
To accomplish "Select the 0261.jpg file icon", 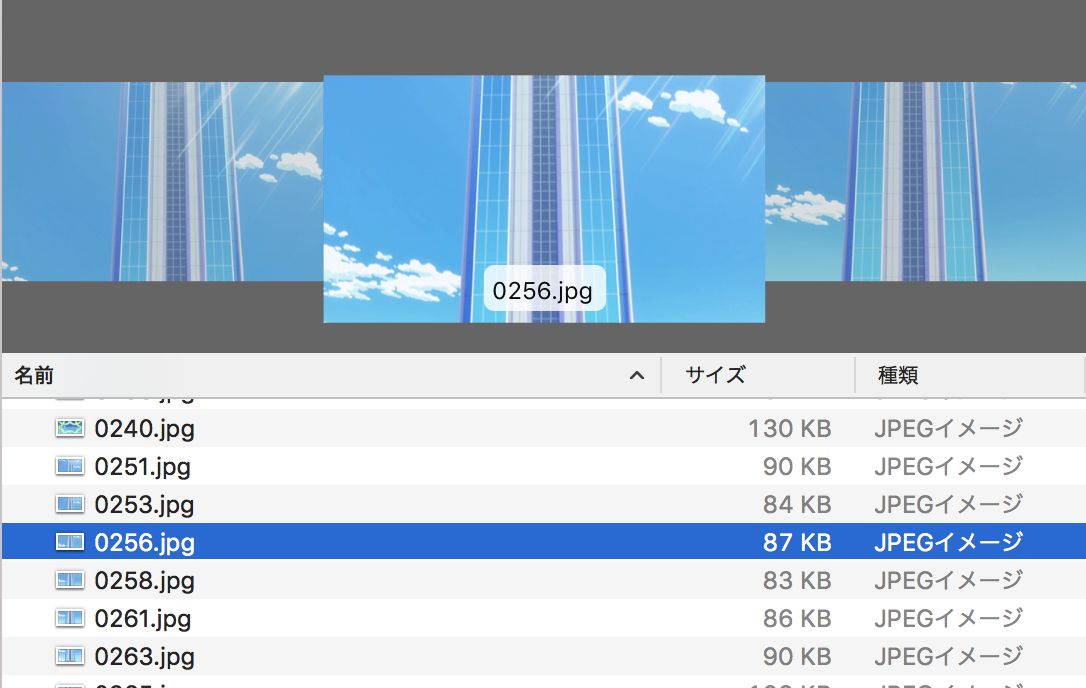I will pyautogui.click(x=69, y=619).
